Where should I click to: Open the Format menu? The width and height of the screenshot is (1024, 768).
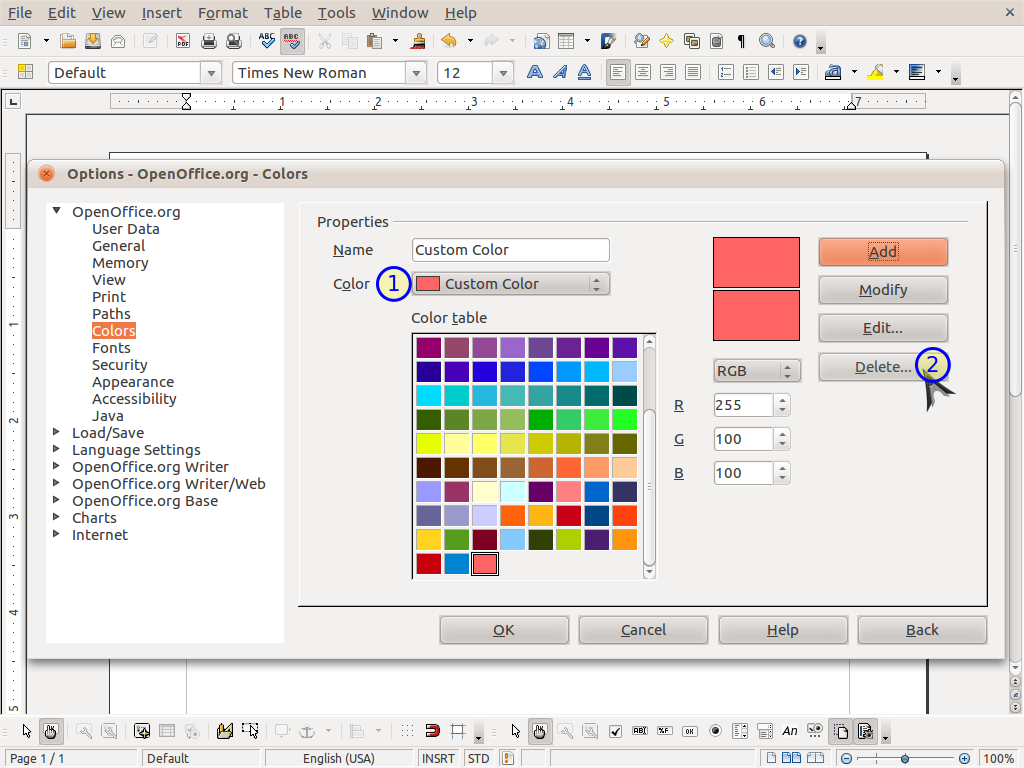click(x=222, y=13)
